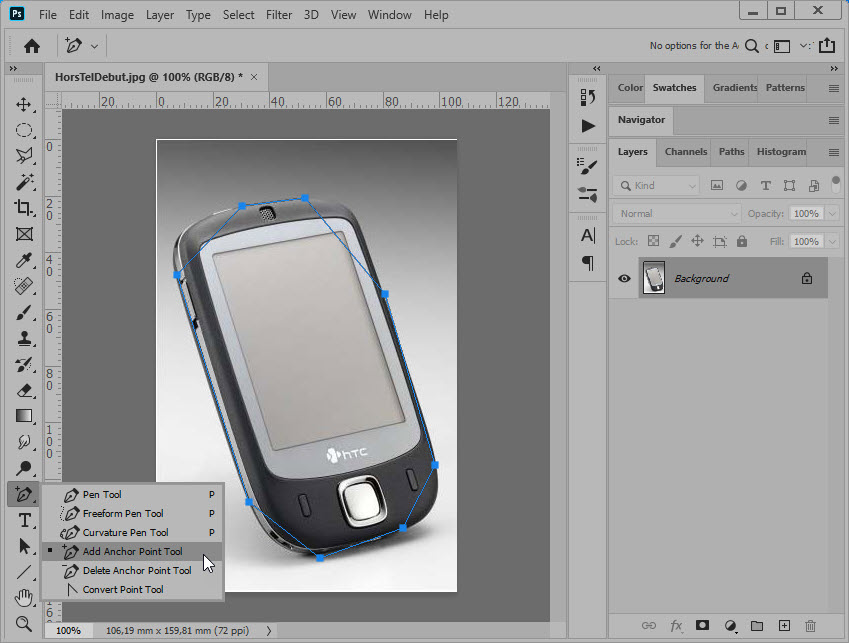Open the Share icon
849x643 pixels.
[827, 45]
